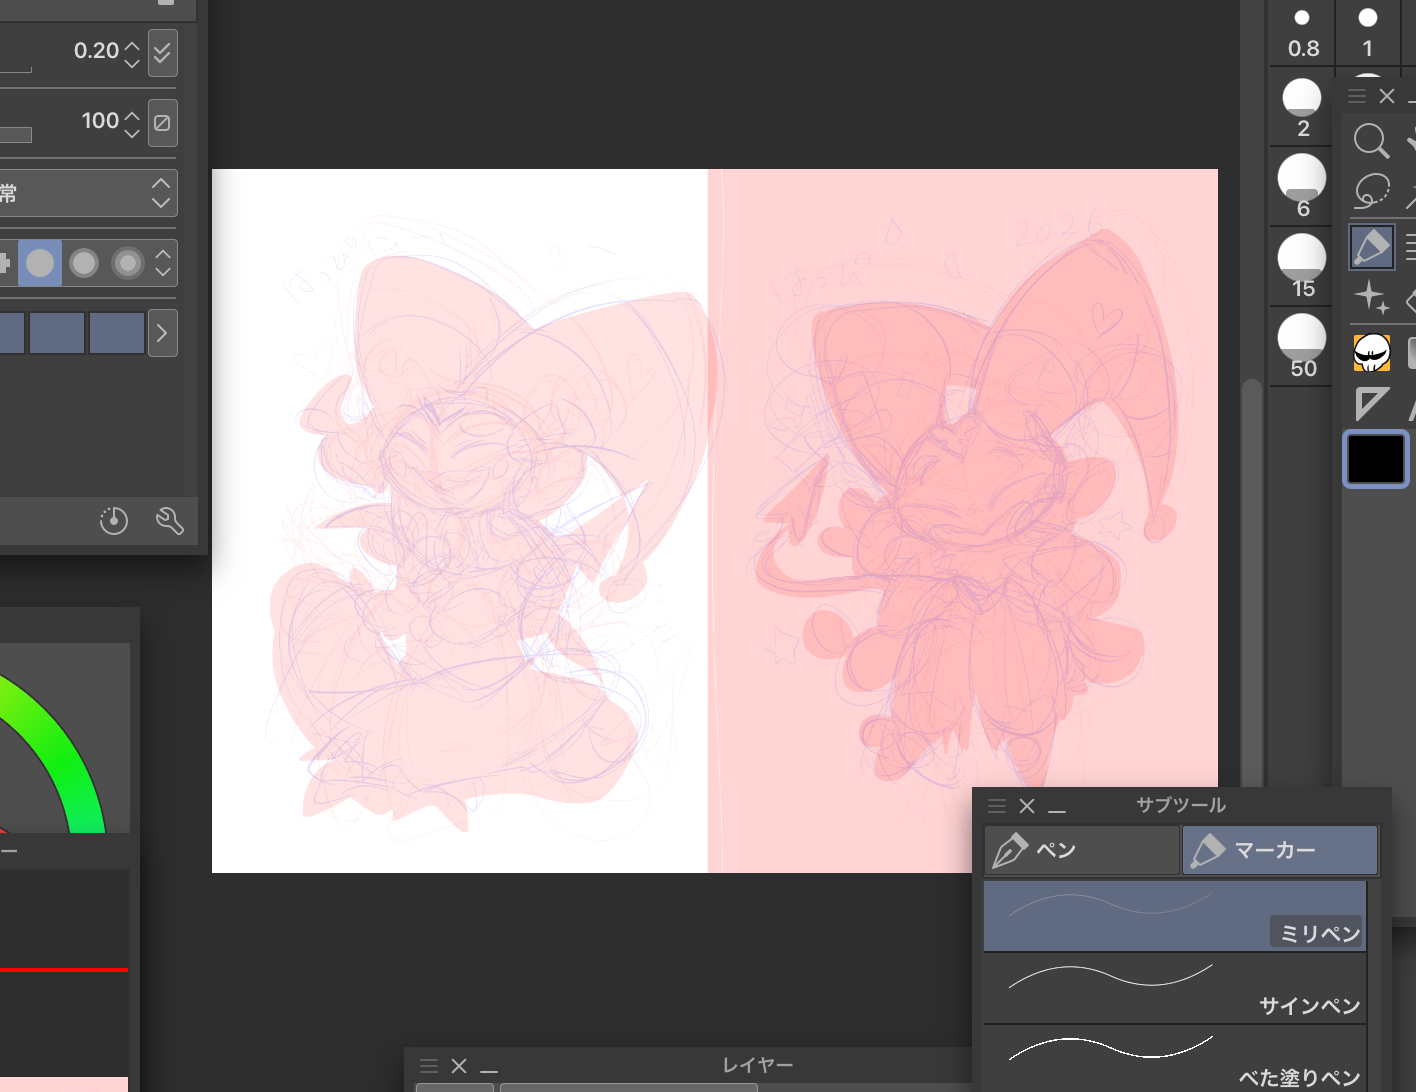
Task: Select the lasso selection tool
Action: coord(1371,190)
